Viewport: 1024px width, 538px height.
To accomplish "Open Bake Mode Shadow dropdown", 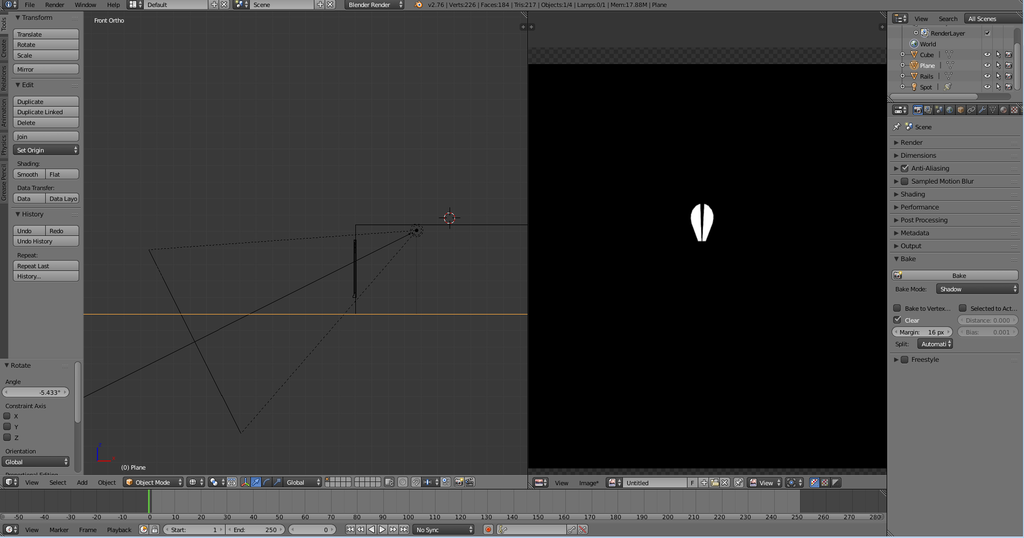I will (977, 289).
